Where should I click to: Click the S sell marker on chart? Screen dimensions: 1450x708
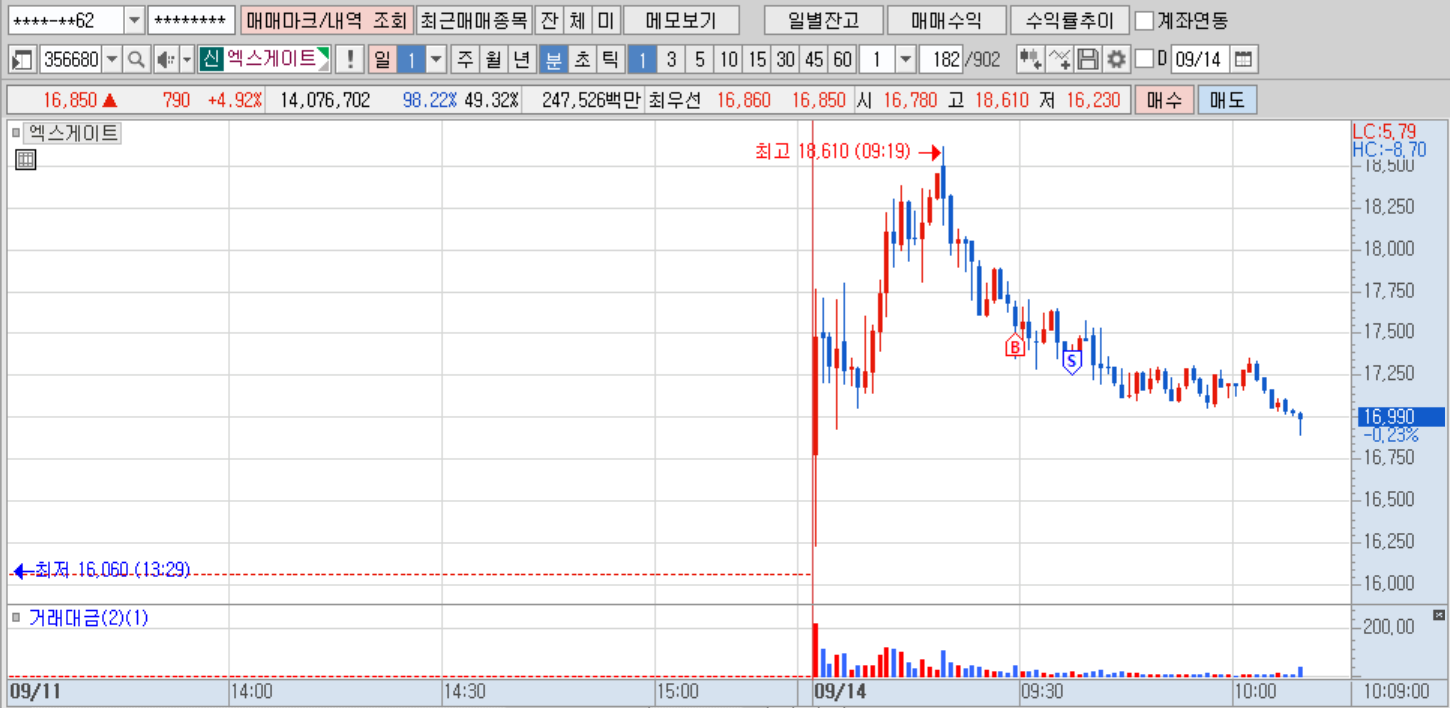pyautogui.click(x=1072, y=362)
